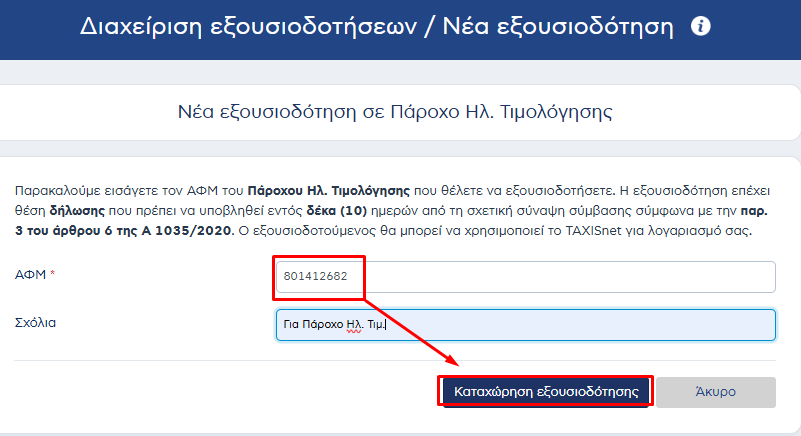
Task: Click the spell-flagged 'Ηλ' in comments
Action: tap(354, 324)
